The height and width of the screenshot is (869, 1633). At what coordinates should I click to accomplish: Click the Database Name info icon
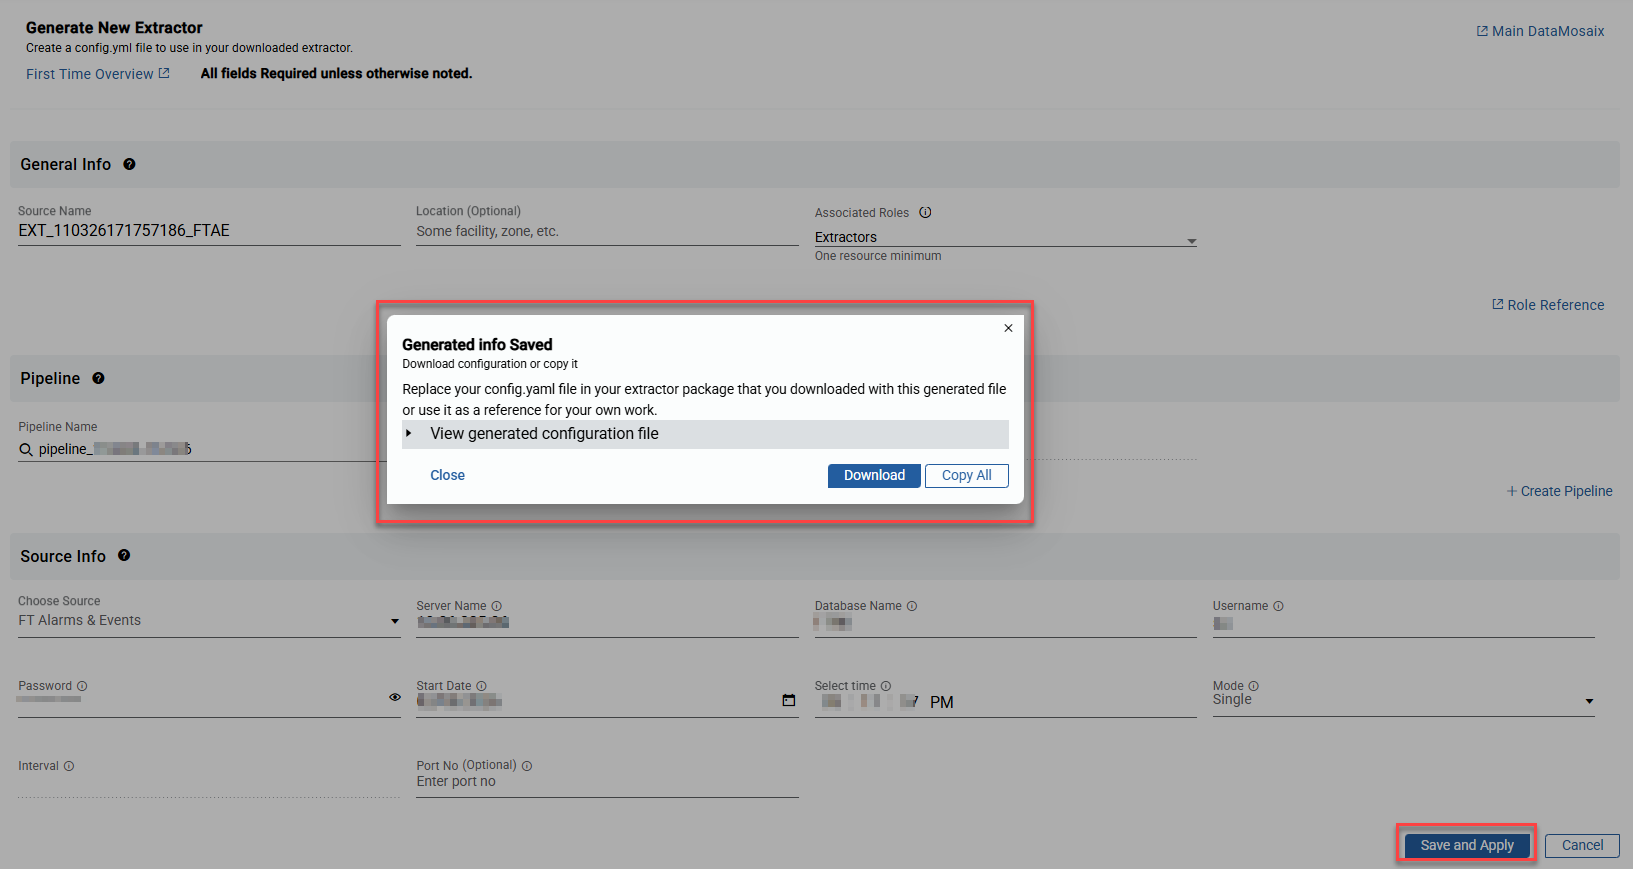(x=912, y=606)
